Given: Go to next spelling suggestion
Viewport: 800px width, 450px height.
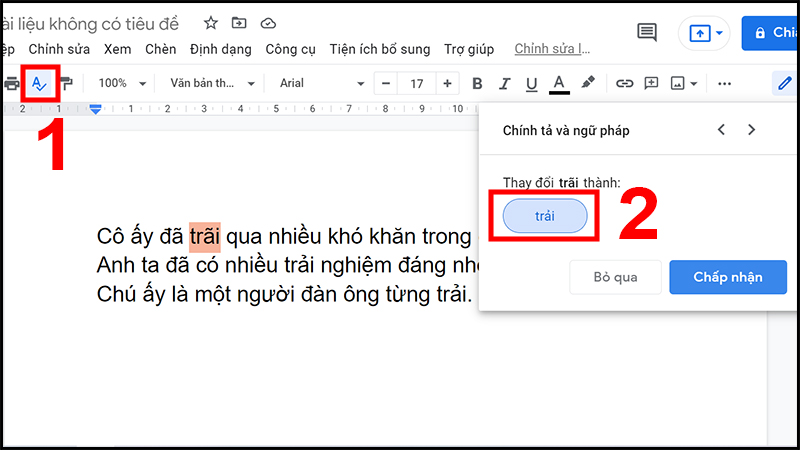Looking at the screenshot, I should tap(752, 130).
